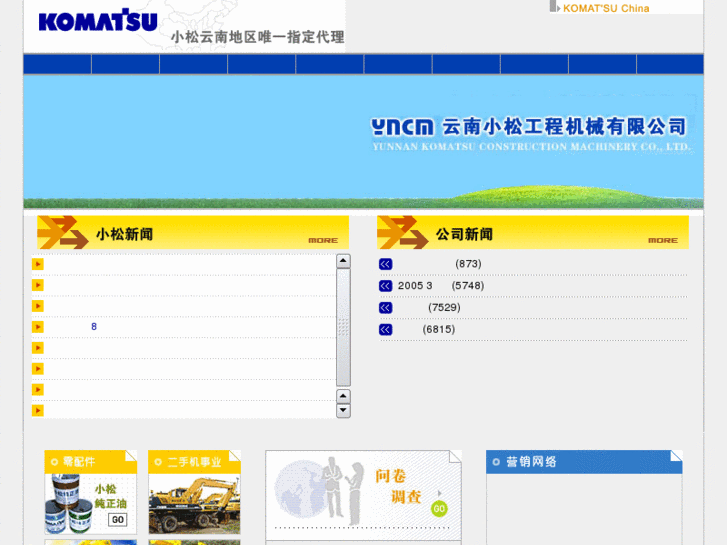Click MORE in the 小松新闻 header

pos(323,240)
